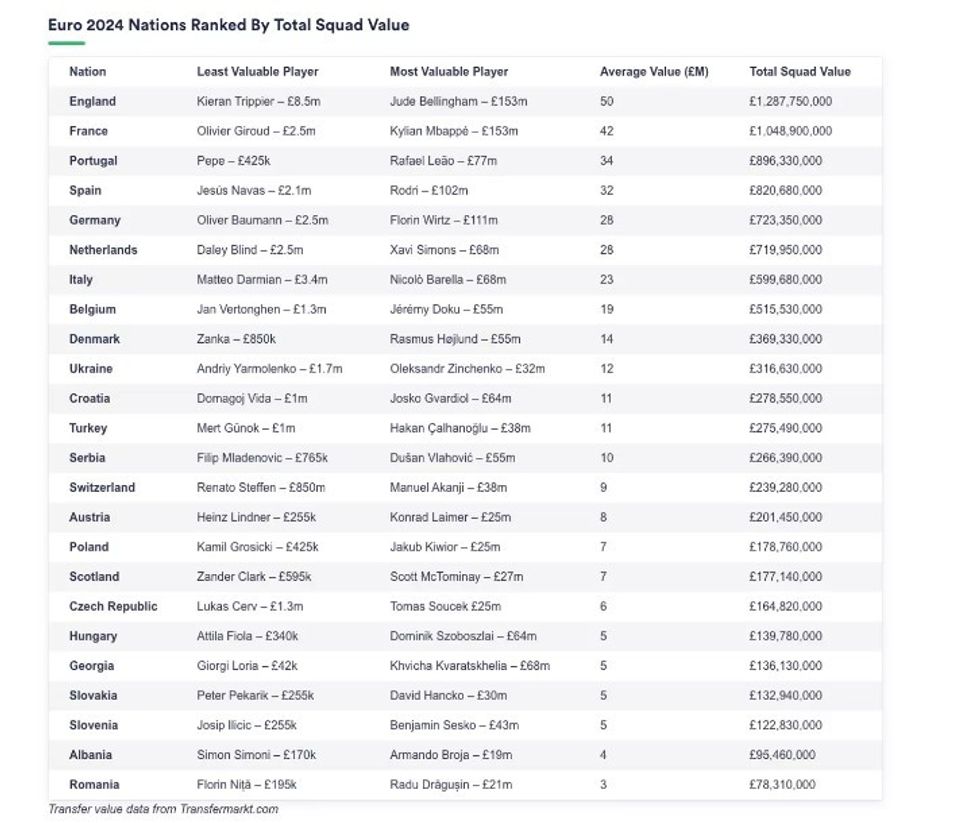Select the Portugal nation cell
The height and width of the screenshot is (823, 980).
(x=93, y=161)
